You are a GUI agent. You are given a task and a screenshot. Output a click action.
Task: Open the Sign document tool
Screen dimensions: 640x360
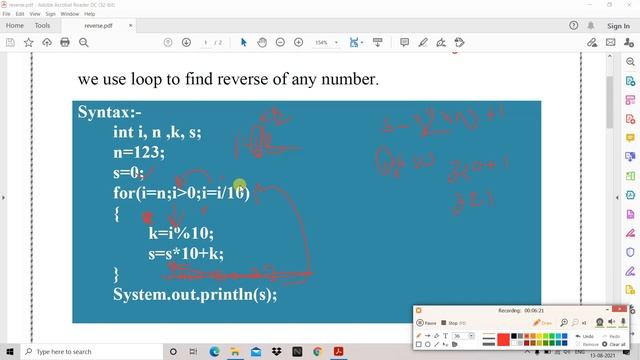pyautogui.click(x=441, y=42)
